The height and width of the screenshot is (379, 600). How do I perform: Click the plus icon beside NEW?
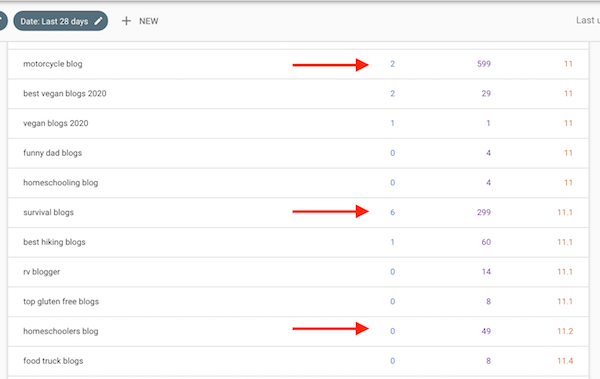126,21
